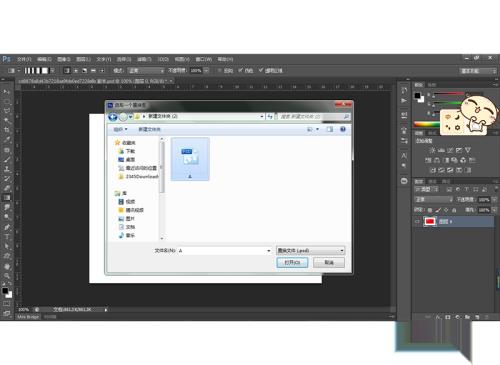Click the dialog's Back navigation arrow

(x=113, y=117)
